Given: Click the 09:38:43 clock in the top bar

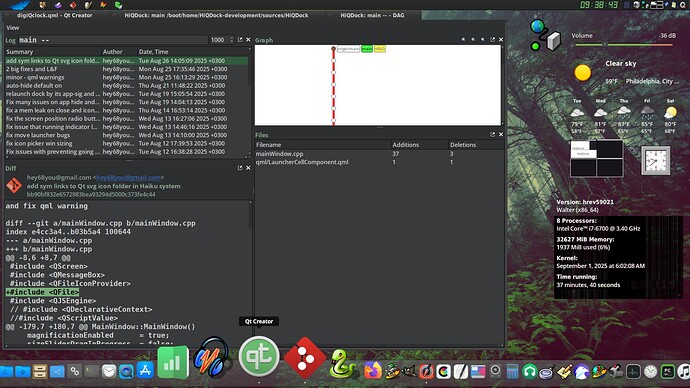Looking at the screenshot, I should point(599,5).
